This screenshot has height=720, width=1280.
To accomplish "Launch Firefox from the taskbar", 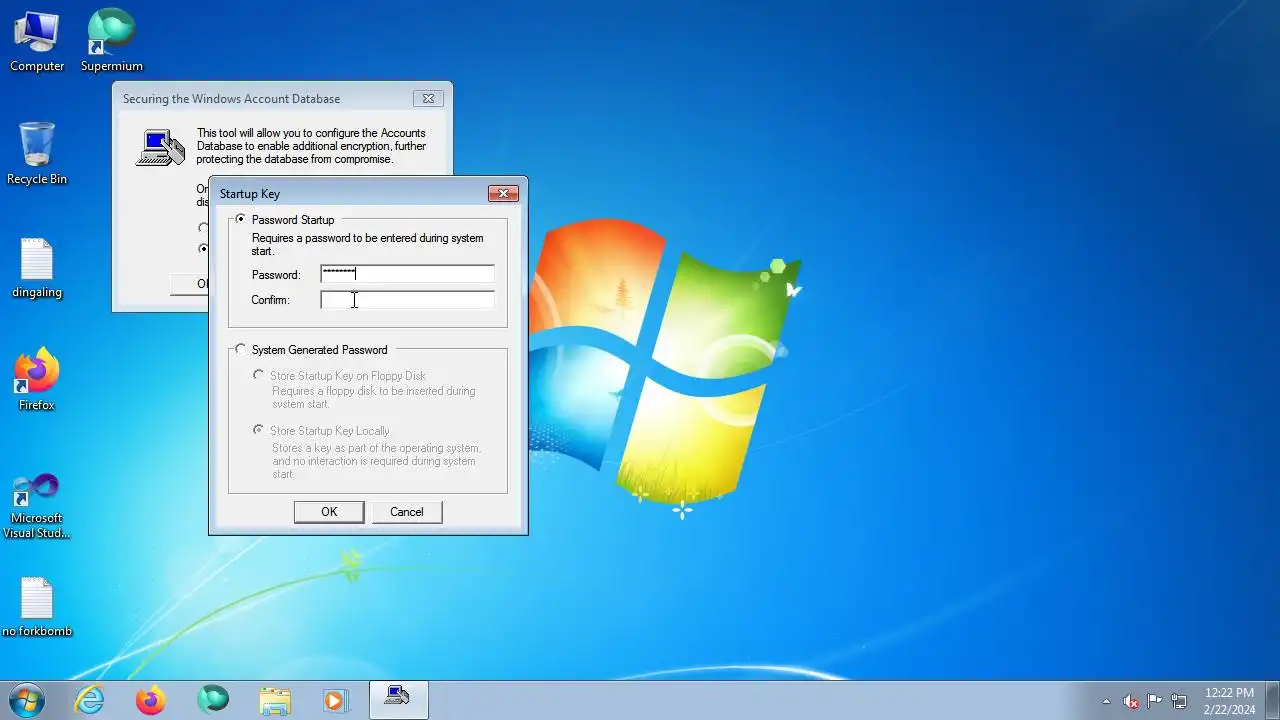I will coord(151,700).
